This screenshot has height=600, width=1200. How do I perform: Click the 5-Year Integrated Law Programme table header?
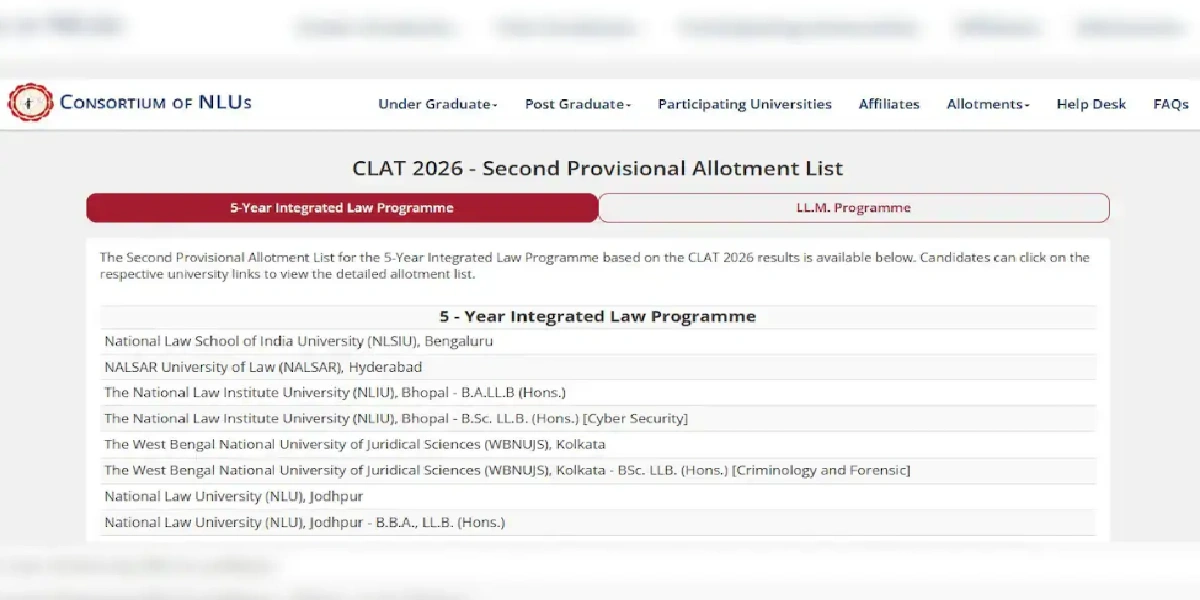point(598,316)
